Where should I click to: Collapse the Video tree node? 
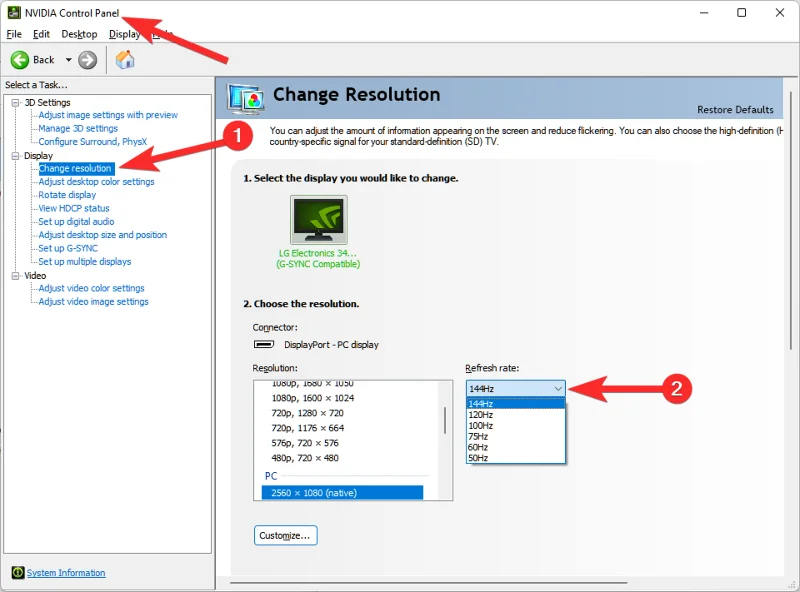coord(15,276)
